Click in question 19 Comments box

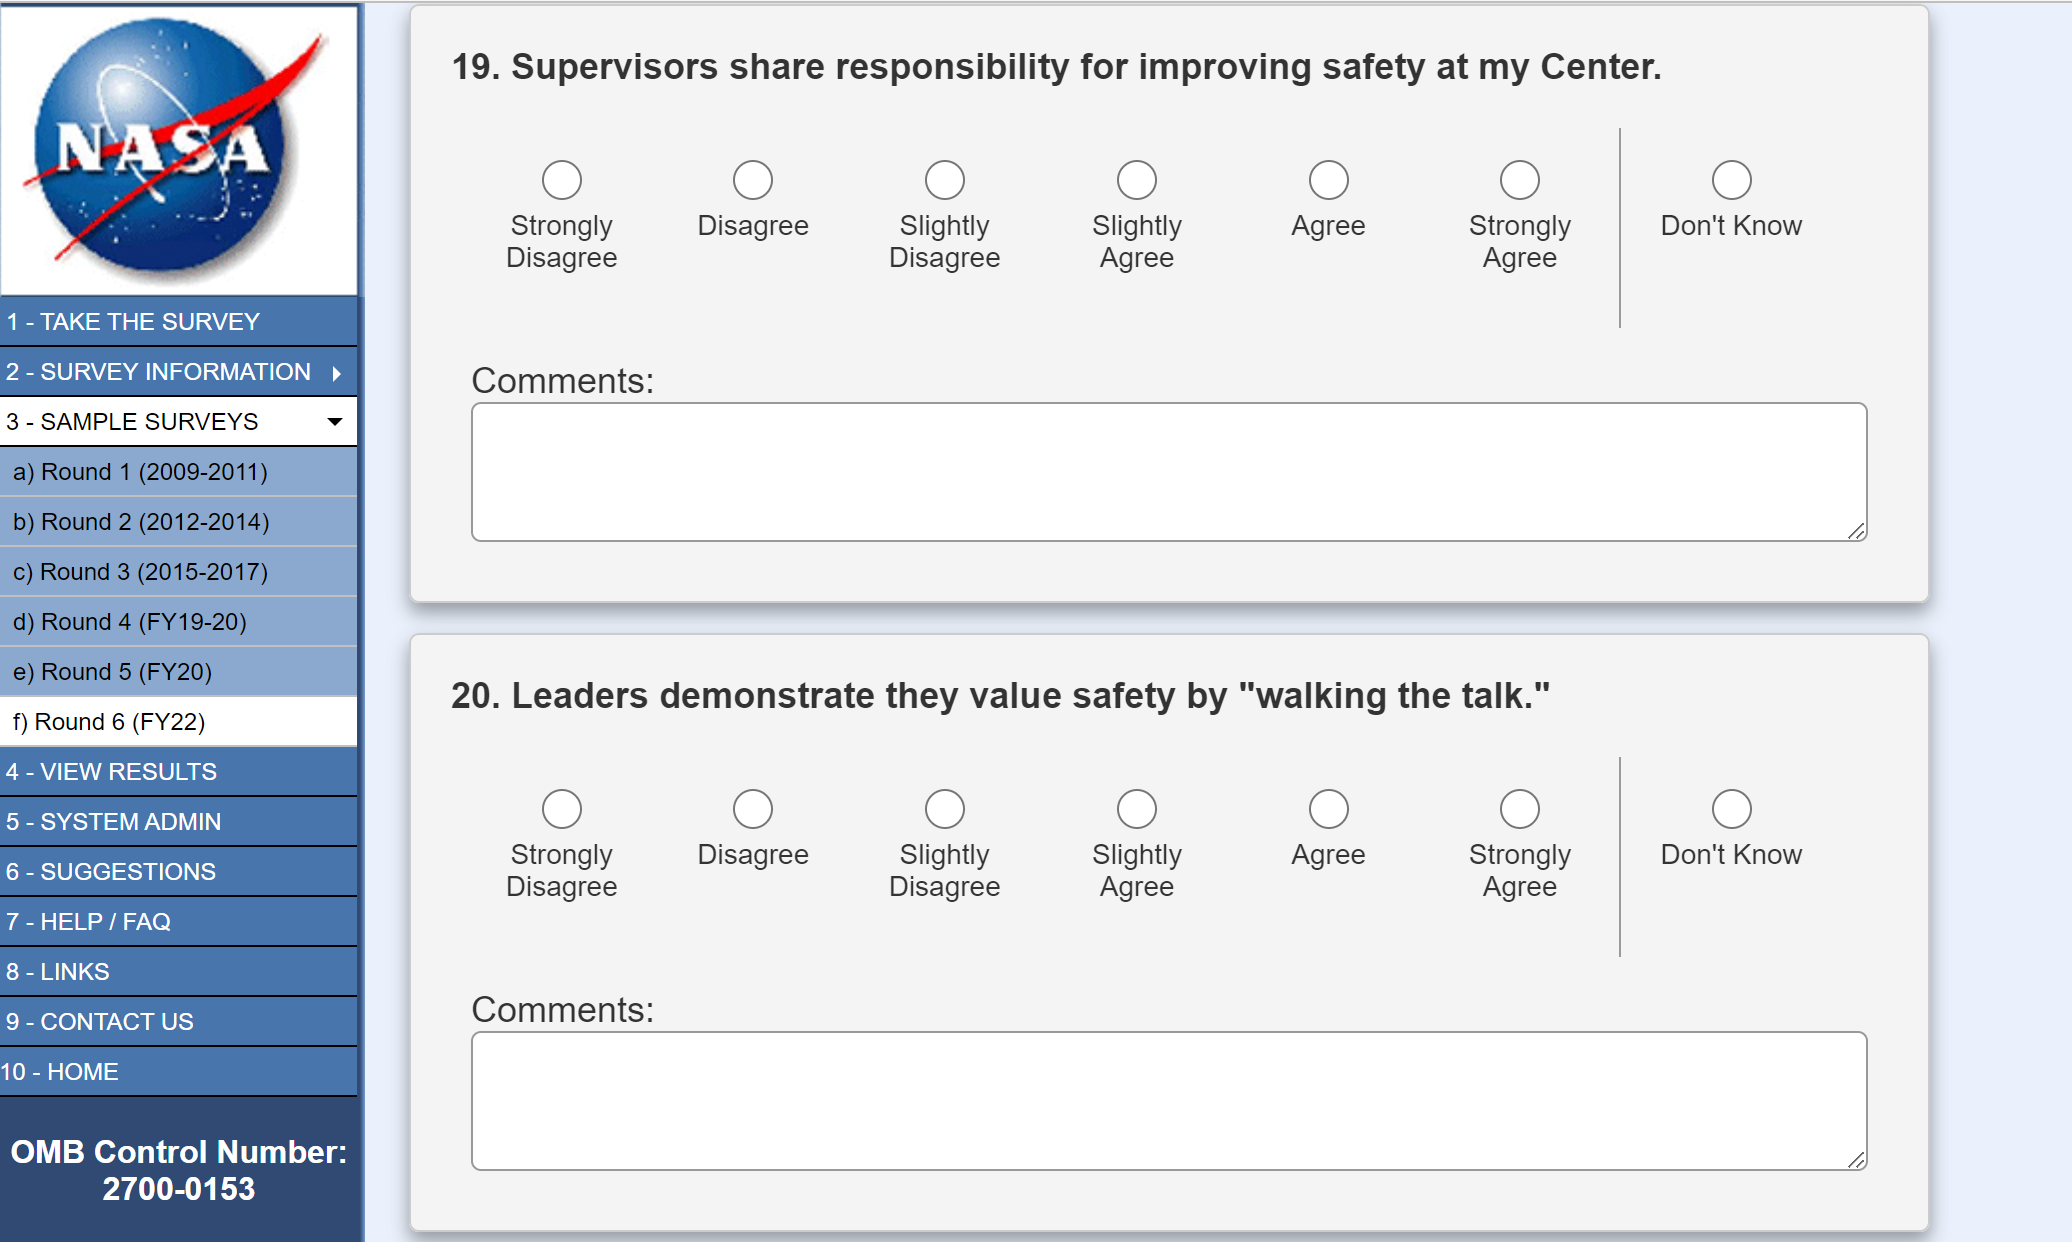(x=1168, y=472)
